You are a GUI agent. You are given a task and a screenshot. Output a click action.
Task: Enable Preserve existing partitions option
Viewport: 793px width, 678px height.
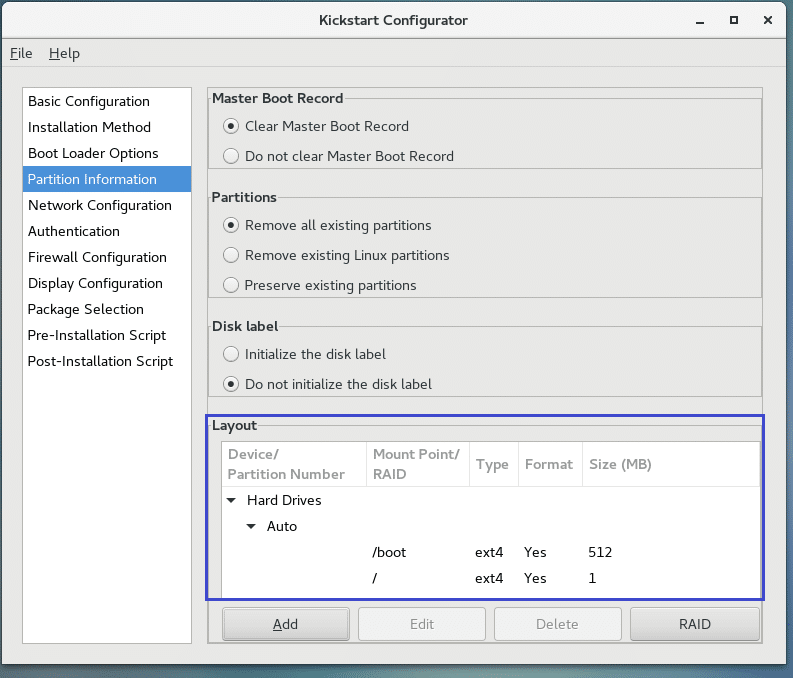pos(232,285)
